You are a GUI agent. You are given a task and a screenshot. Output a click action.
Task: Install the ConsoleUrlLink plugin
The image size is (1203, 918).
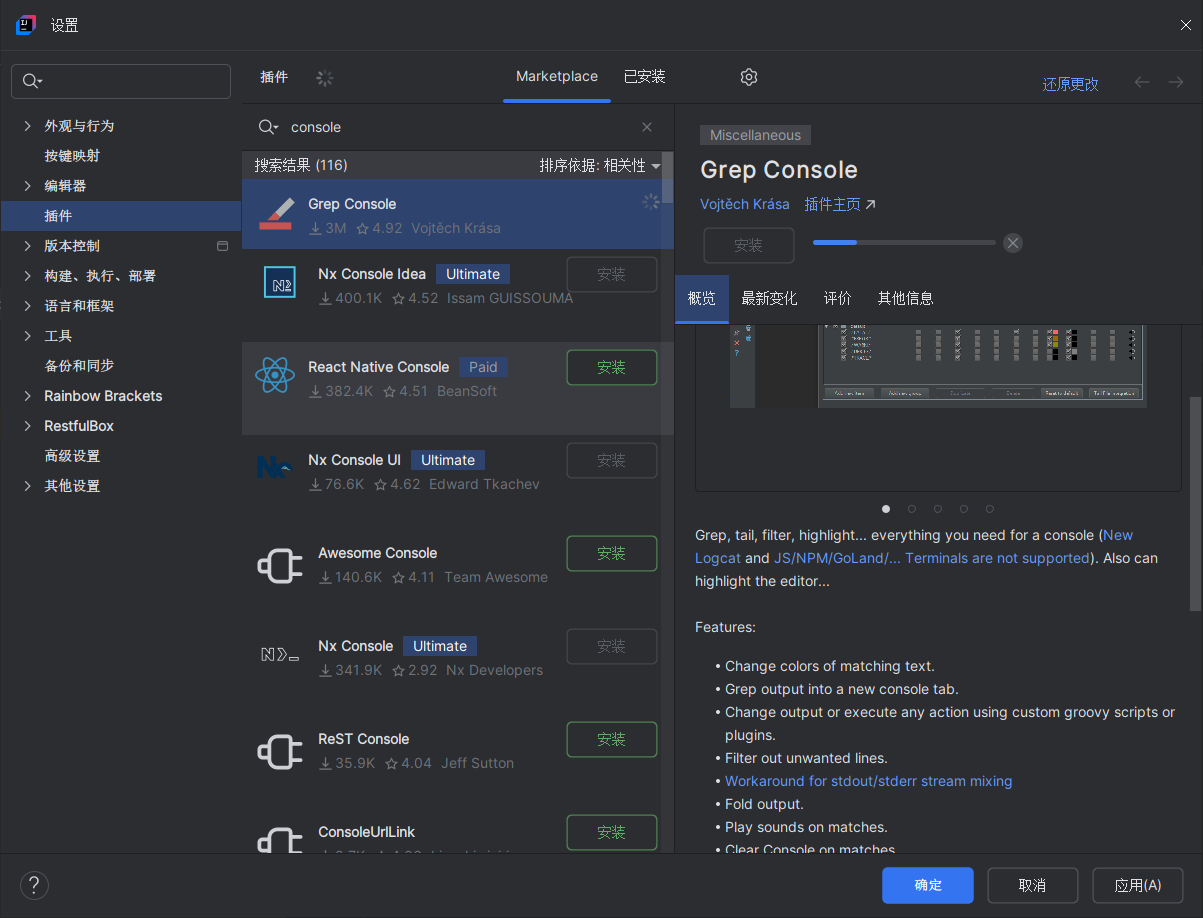[x=612, y=833]
